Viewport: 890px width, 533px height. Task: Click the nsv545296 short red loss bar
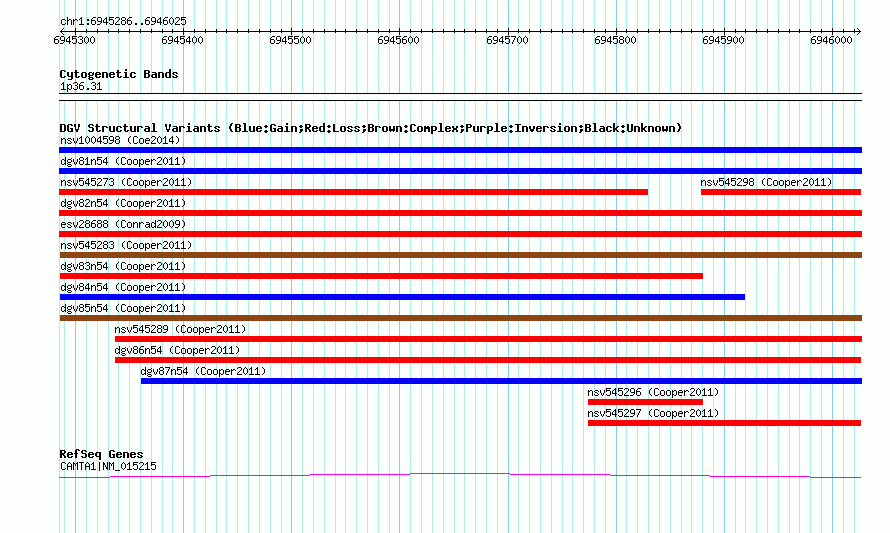(645, 402)
